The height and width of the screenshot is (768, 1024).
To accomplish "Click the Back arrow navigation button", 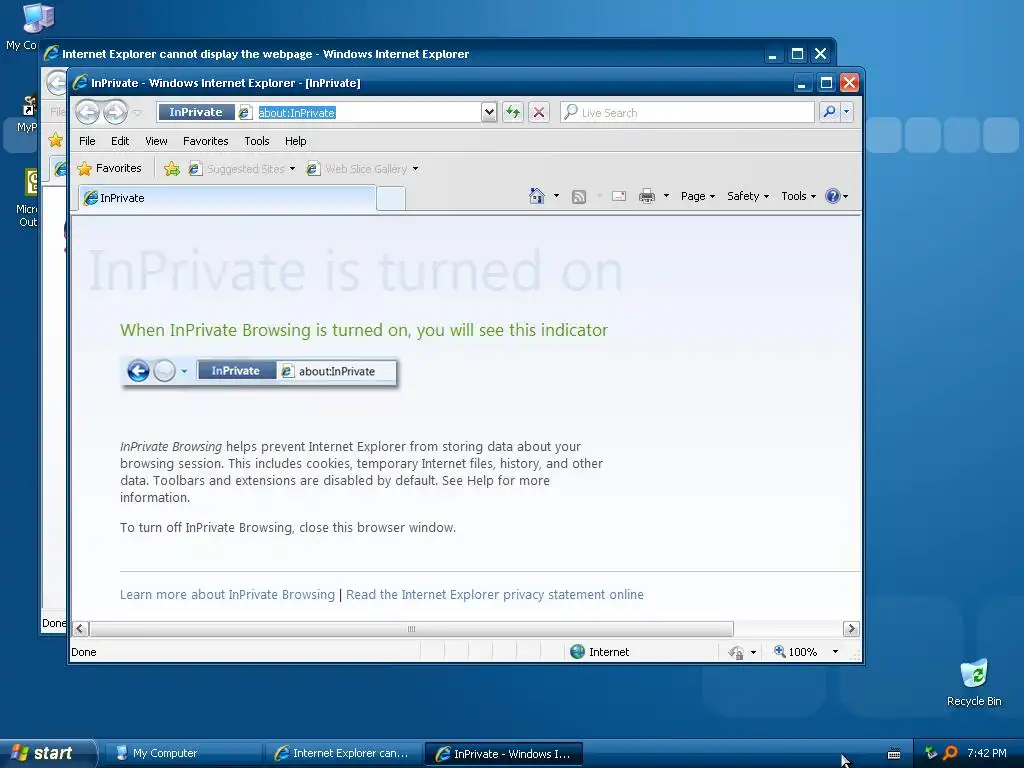I will click(87, 112).
